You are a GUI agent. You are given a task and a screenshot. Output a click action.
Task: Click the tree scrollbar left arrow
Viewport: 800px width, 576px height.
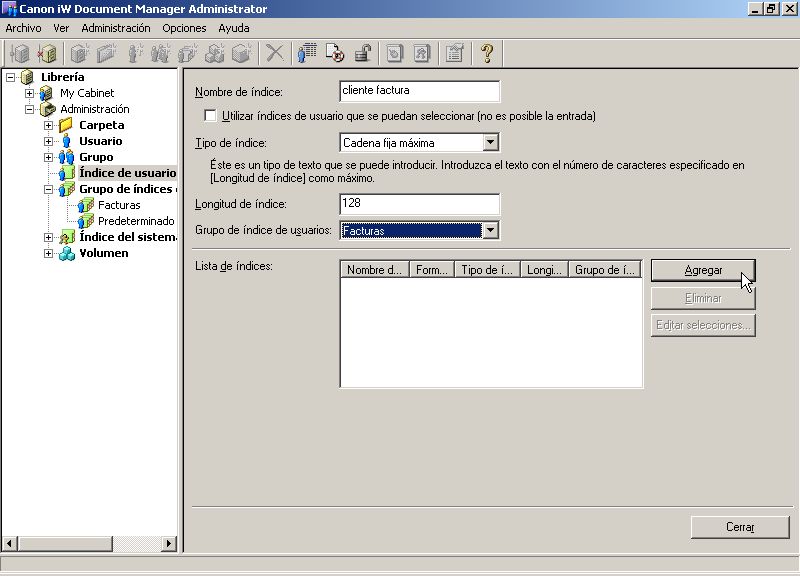tap(10, 544)
